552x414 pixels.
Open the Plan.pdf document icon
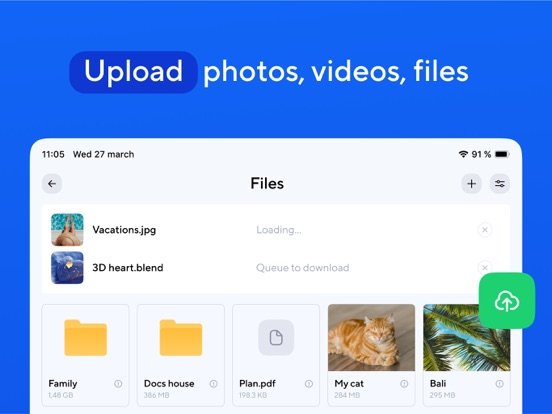[276, 338]
